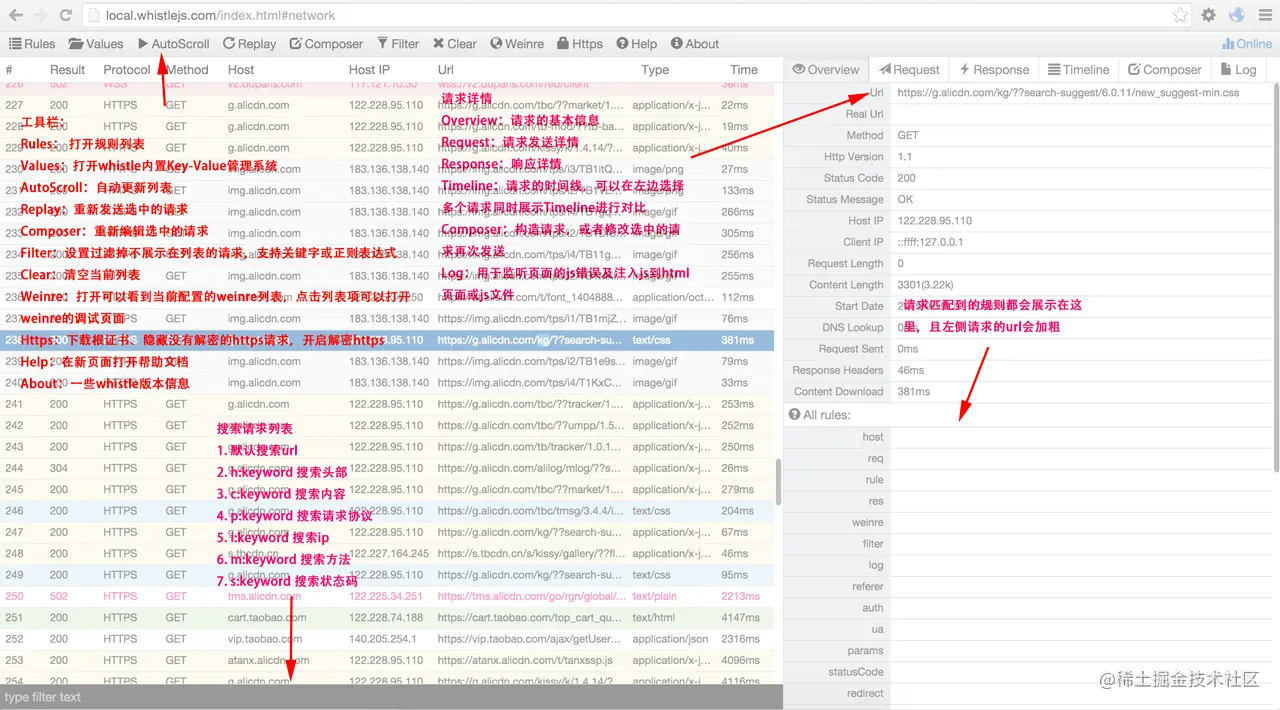
Task: Reload the page in the browser
Action: [66, 15]
